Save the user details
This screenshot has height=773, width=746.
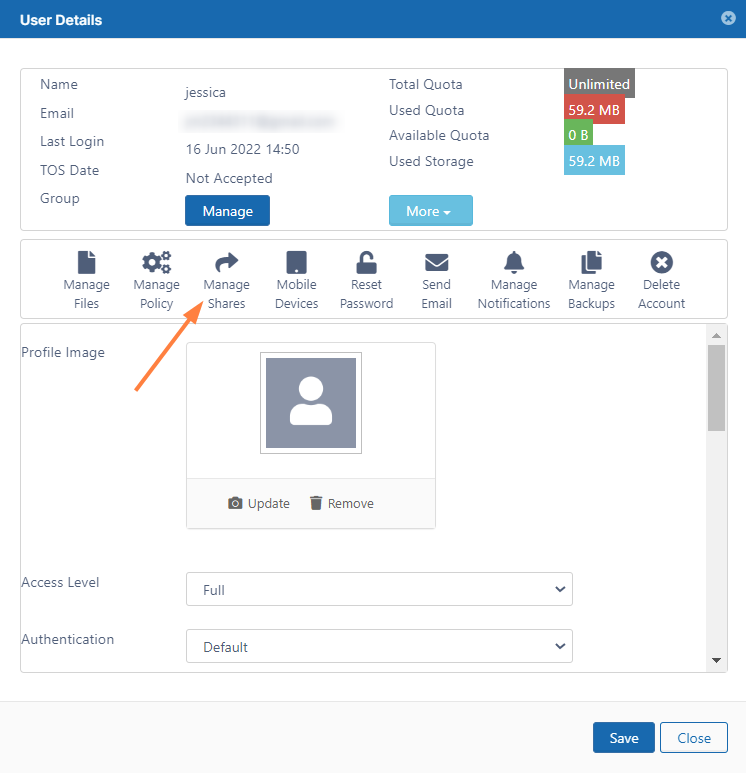pyautogui.click(x=623, y=738)
